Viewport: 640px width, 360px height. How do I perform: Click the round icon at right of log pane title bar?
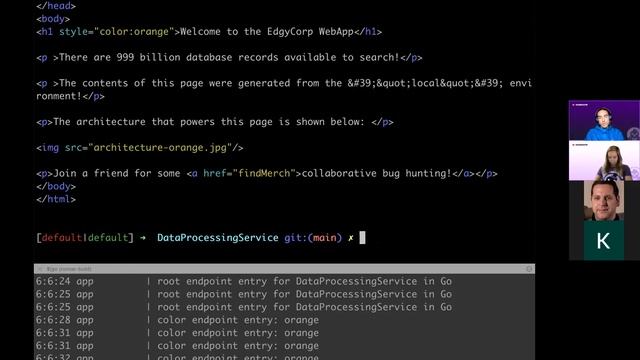(529, 269)
